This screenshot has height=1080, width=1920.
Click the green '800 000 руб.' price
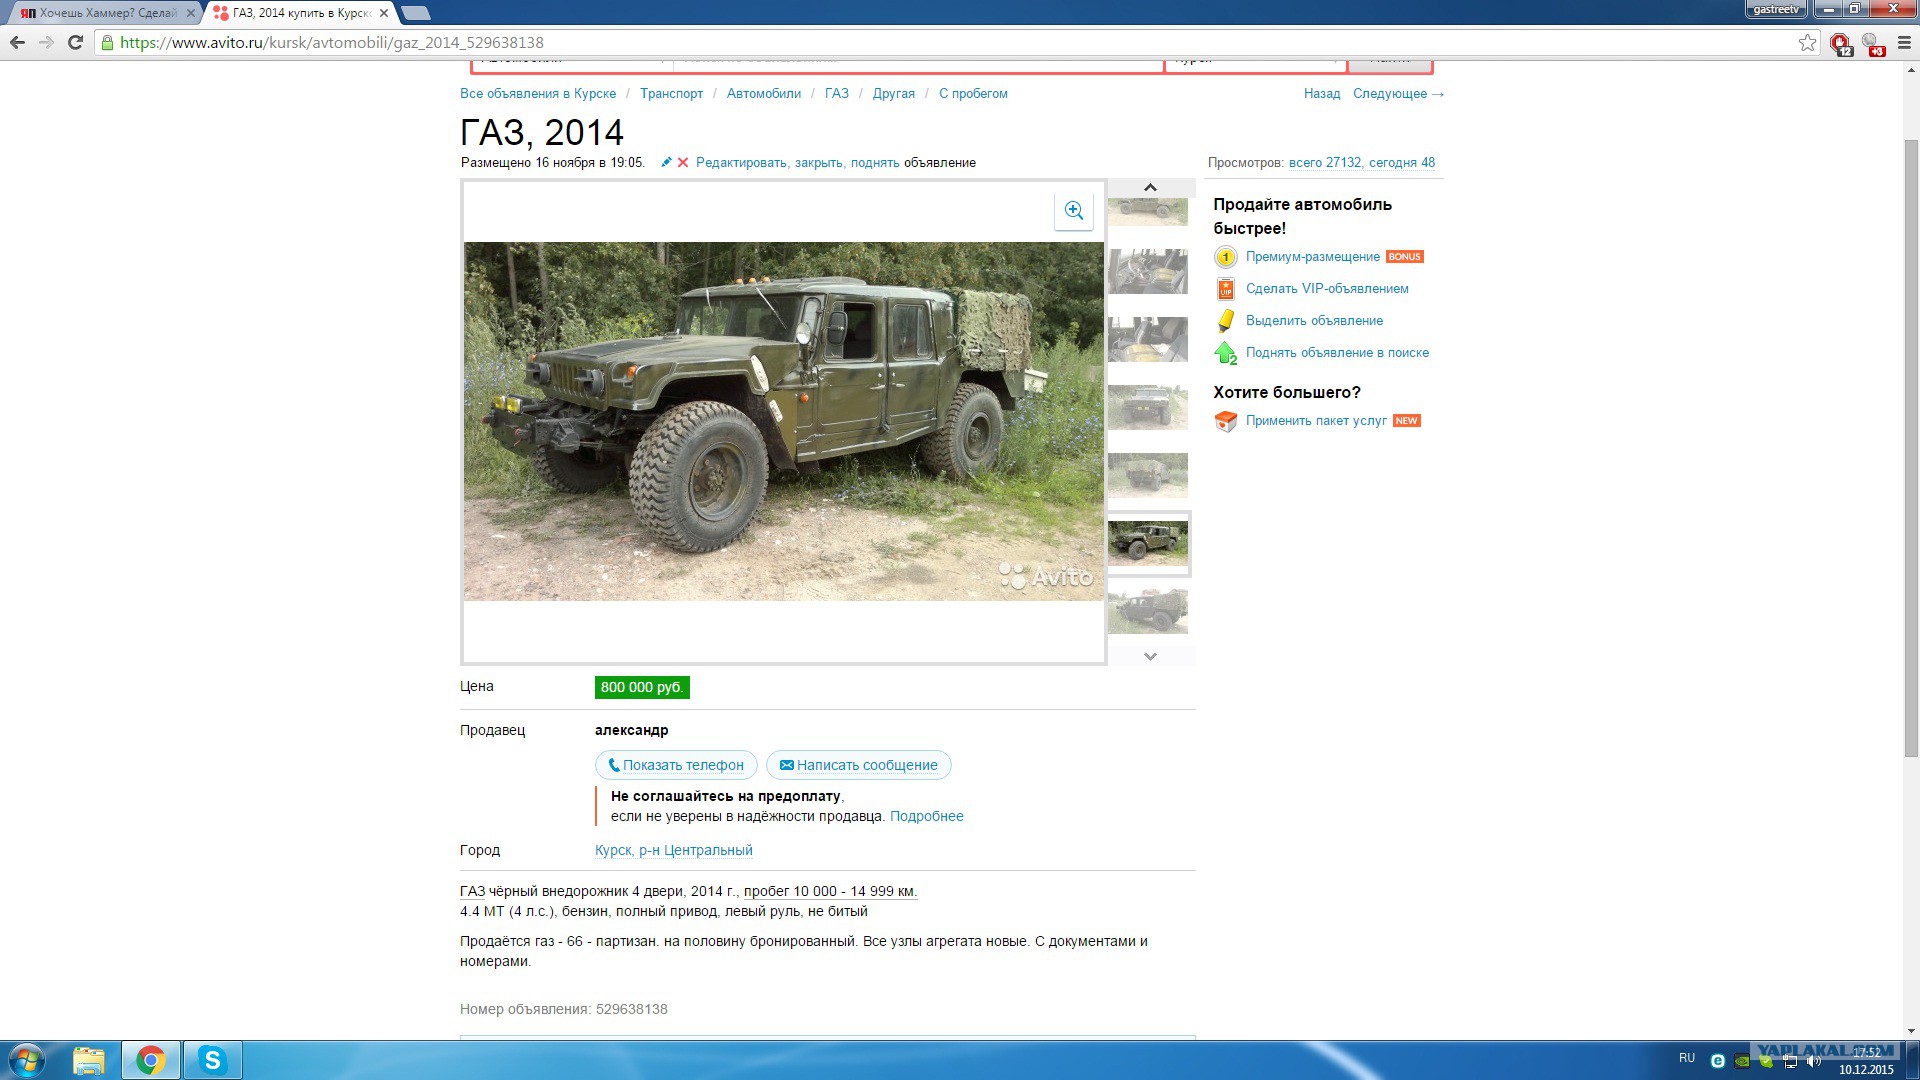(642, 687)
